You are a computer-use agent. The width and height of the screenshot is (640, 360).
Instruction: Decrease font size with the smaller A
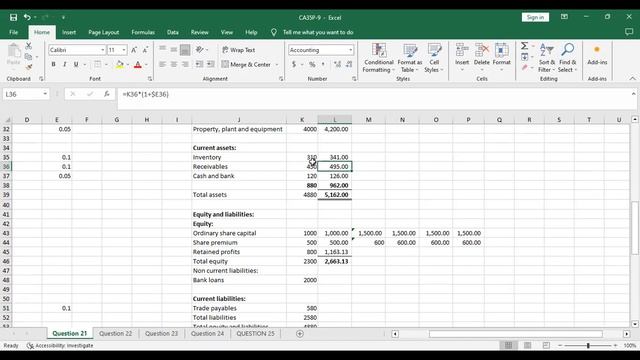(x=145, y=50)
